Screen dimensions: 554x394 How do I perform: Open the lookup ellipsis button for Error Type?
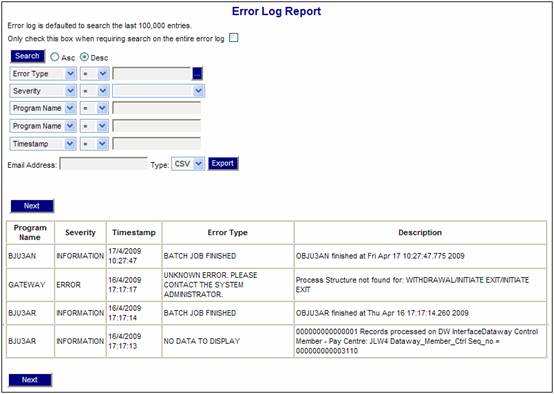(198, 74)
